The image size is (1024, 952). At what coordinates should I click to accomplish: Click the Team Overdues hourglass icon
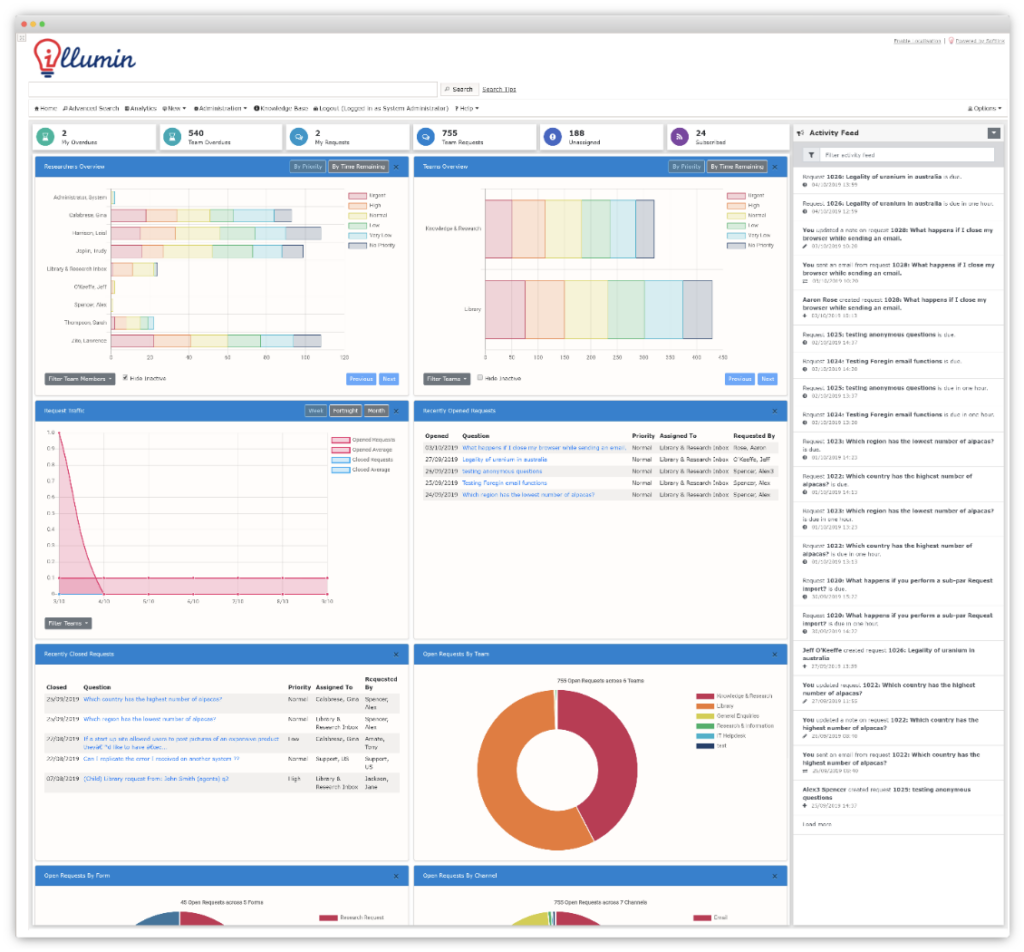(172, 136)
